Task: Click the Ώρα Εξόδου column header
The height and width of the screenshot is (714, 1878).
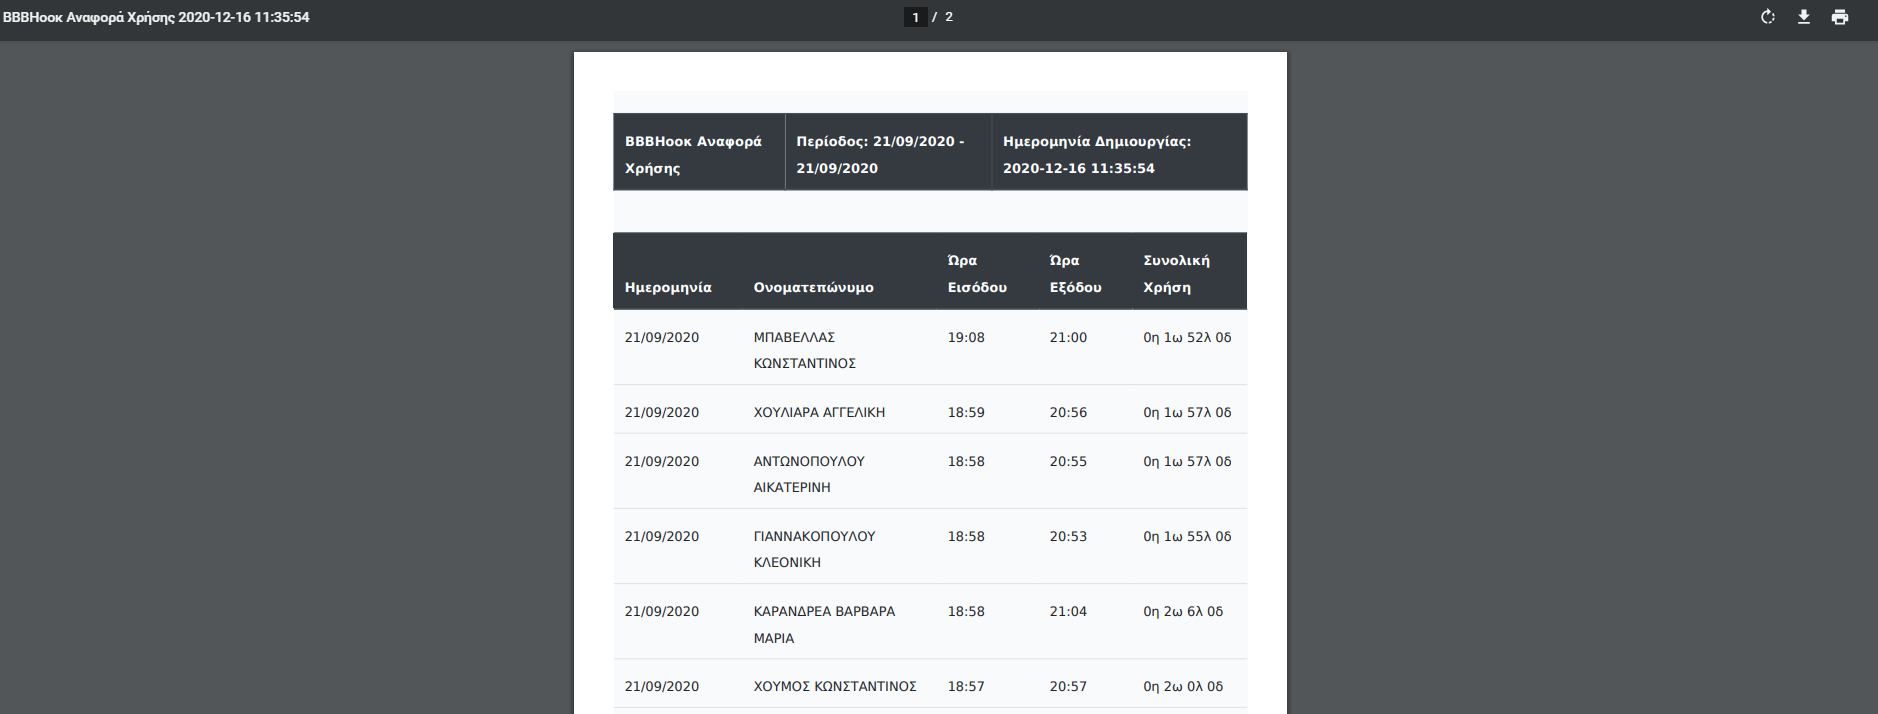Action: 1075,274
